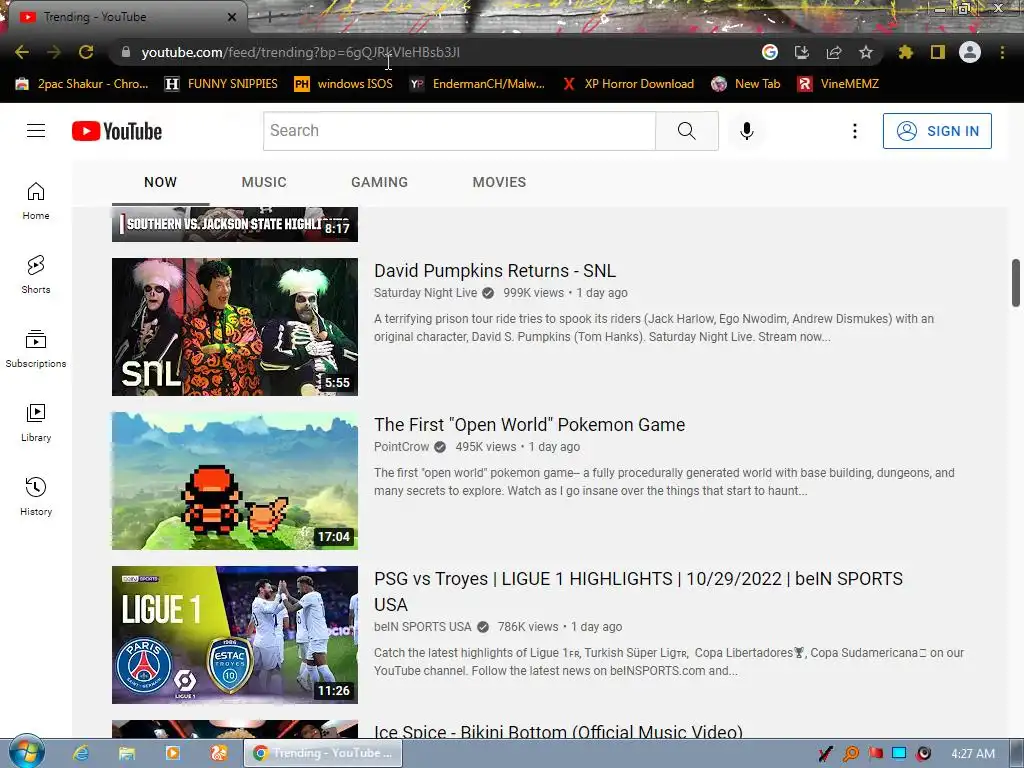The height and width of the screenshot is (768, 1024).
Task: Reload the page
Action: (86, 52)
